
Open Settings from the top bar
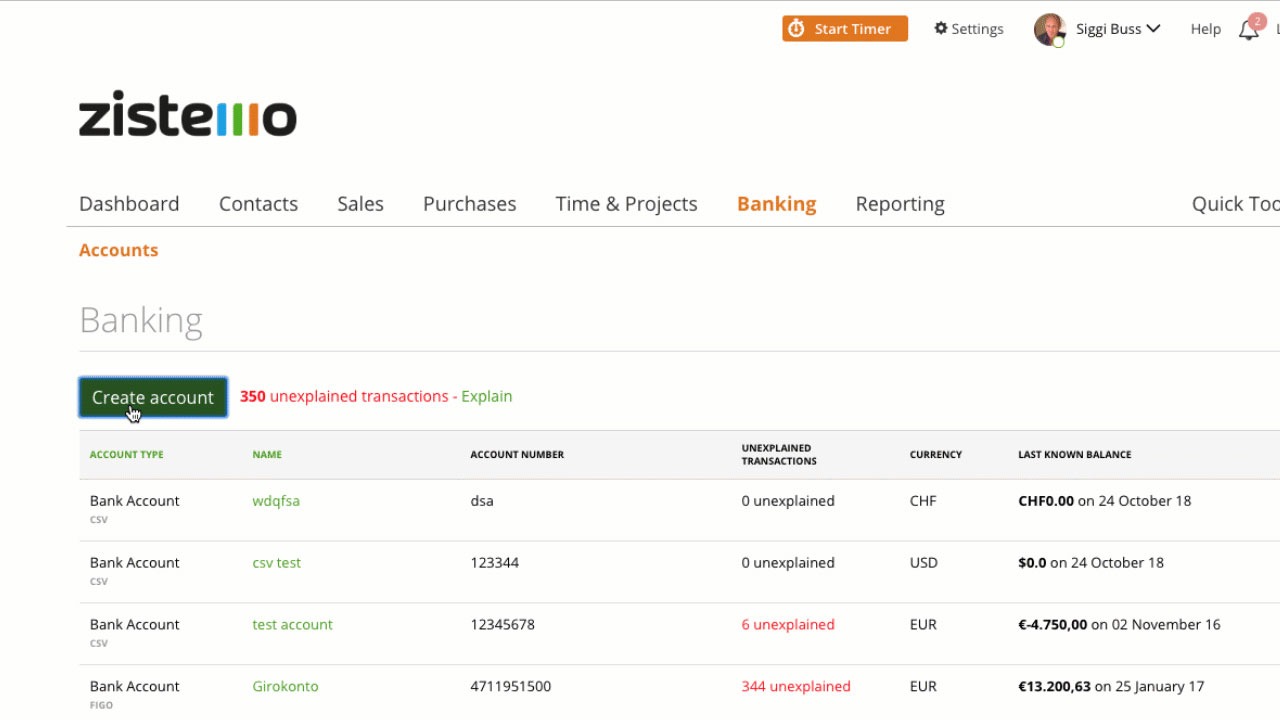(969, 29)
